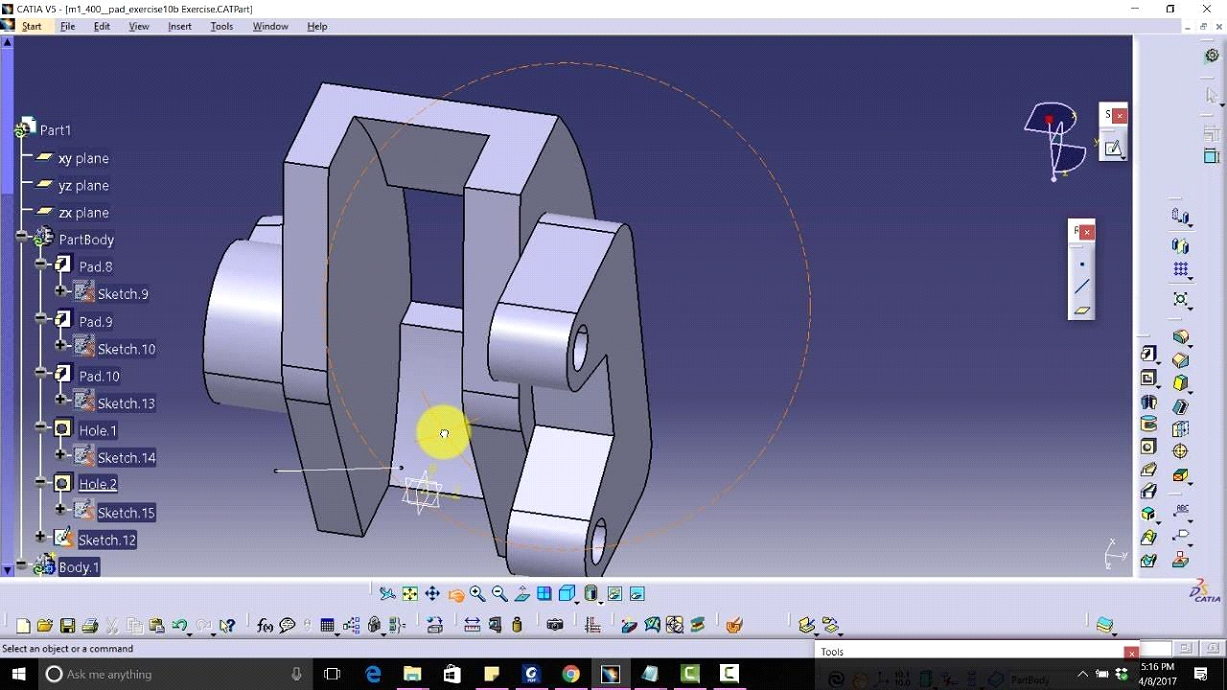
Task: Select Hole.2 in the specification tree
Action: click(x=96, y=484)
